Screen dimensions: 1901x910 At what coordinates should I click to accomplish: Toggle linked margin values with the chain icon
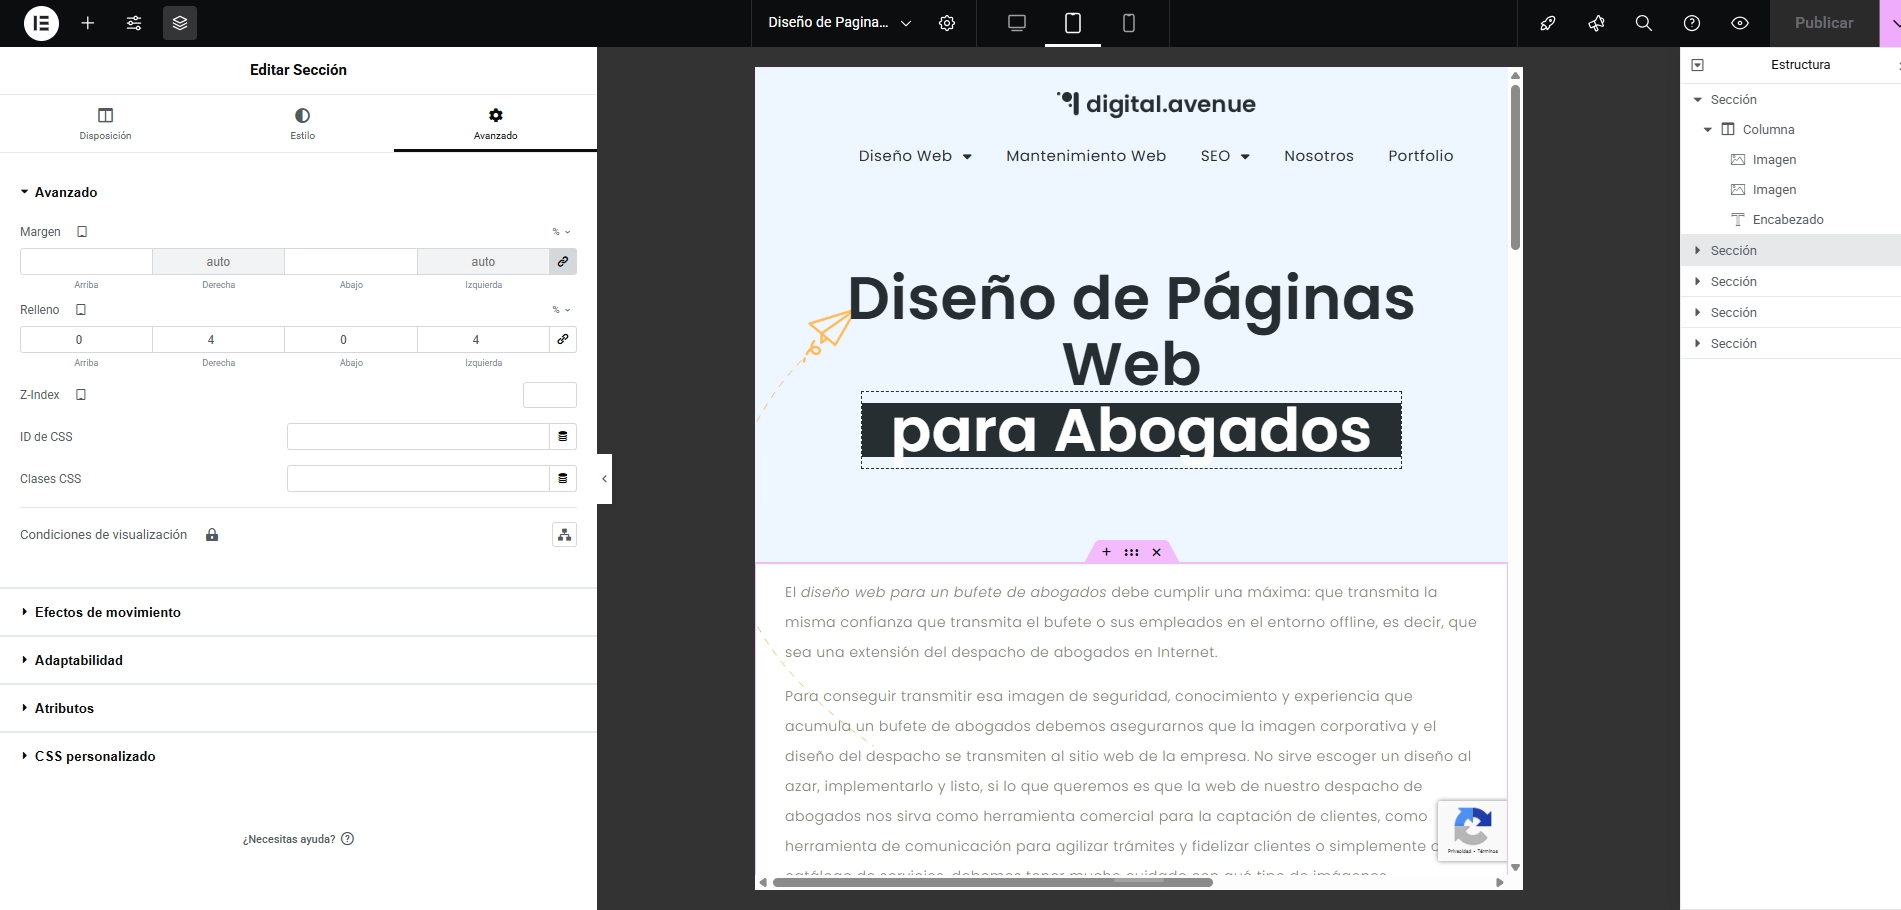click(x=562, y=261)
